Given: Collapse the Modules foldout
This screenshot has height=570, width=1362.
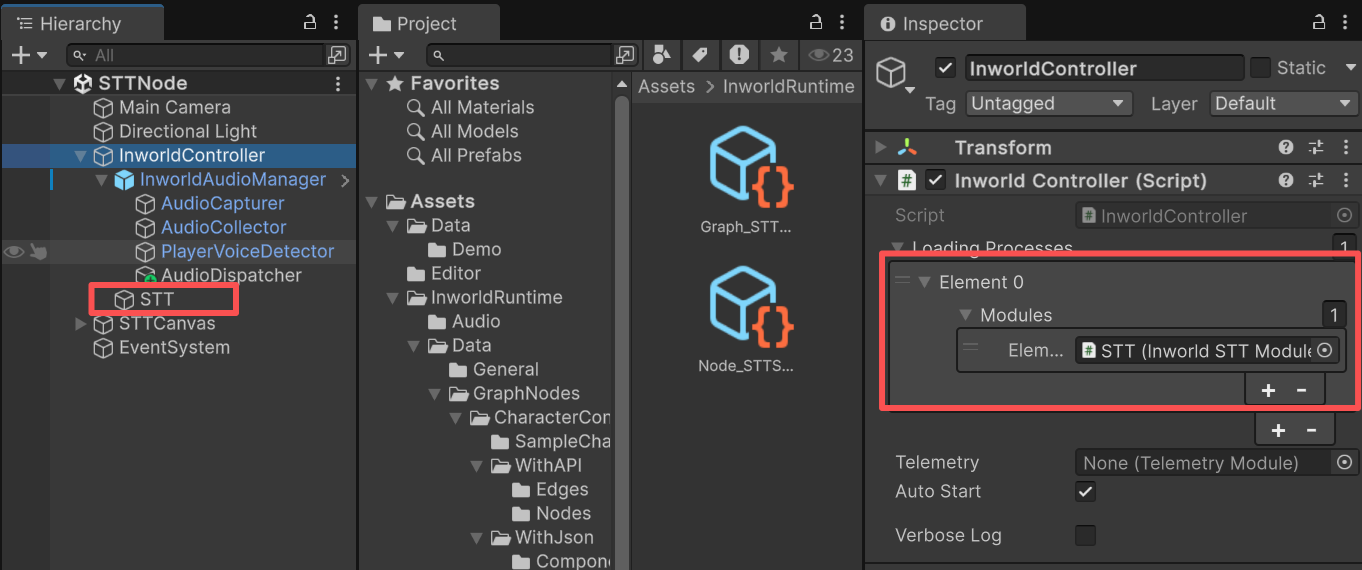Looking at the screenshot, I should 966,315.
